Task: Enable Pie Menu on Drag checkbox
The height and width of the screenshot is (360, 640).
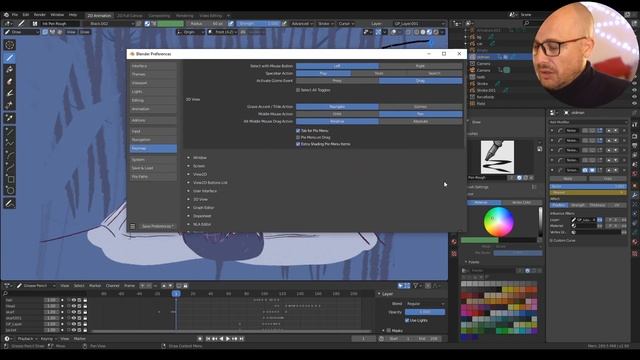Action: [298, 137]
